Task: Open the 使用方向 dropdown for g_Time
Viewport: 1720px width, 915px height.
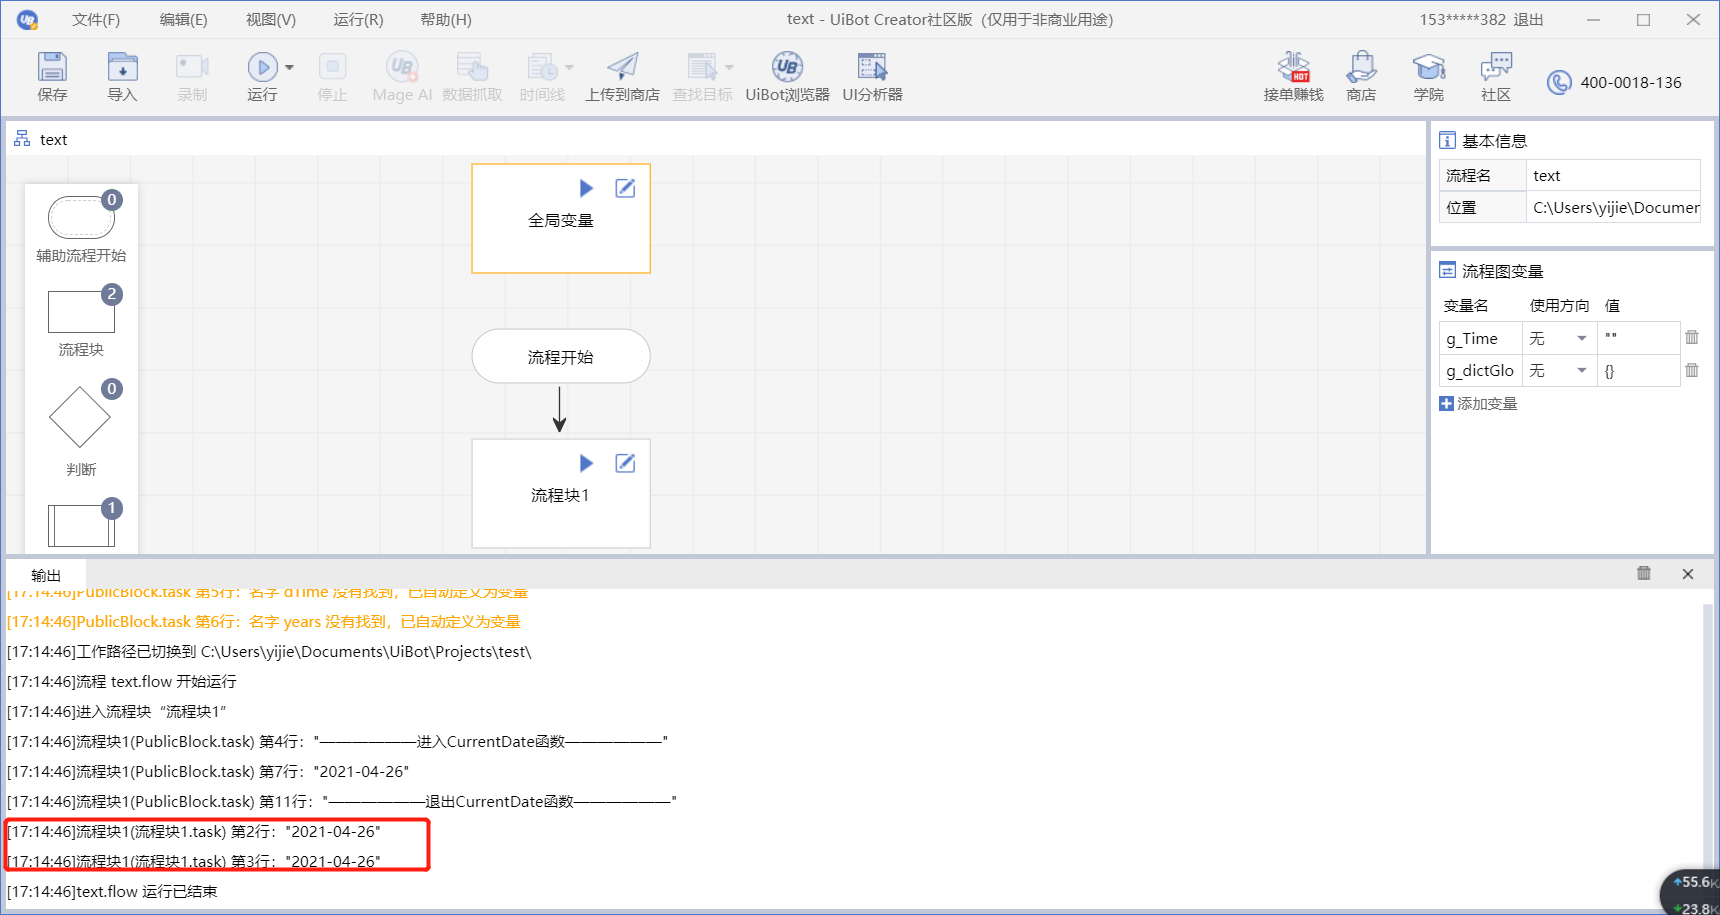Action: point(1584,338)
